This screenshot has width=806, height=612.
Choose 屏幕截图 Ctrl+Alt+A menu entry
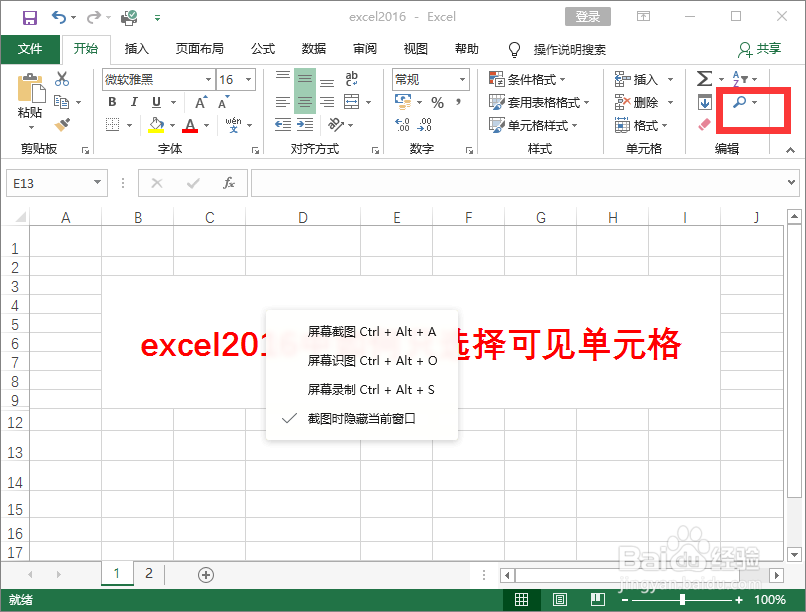[x=361, y=331]
